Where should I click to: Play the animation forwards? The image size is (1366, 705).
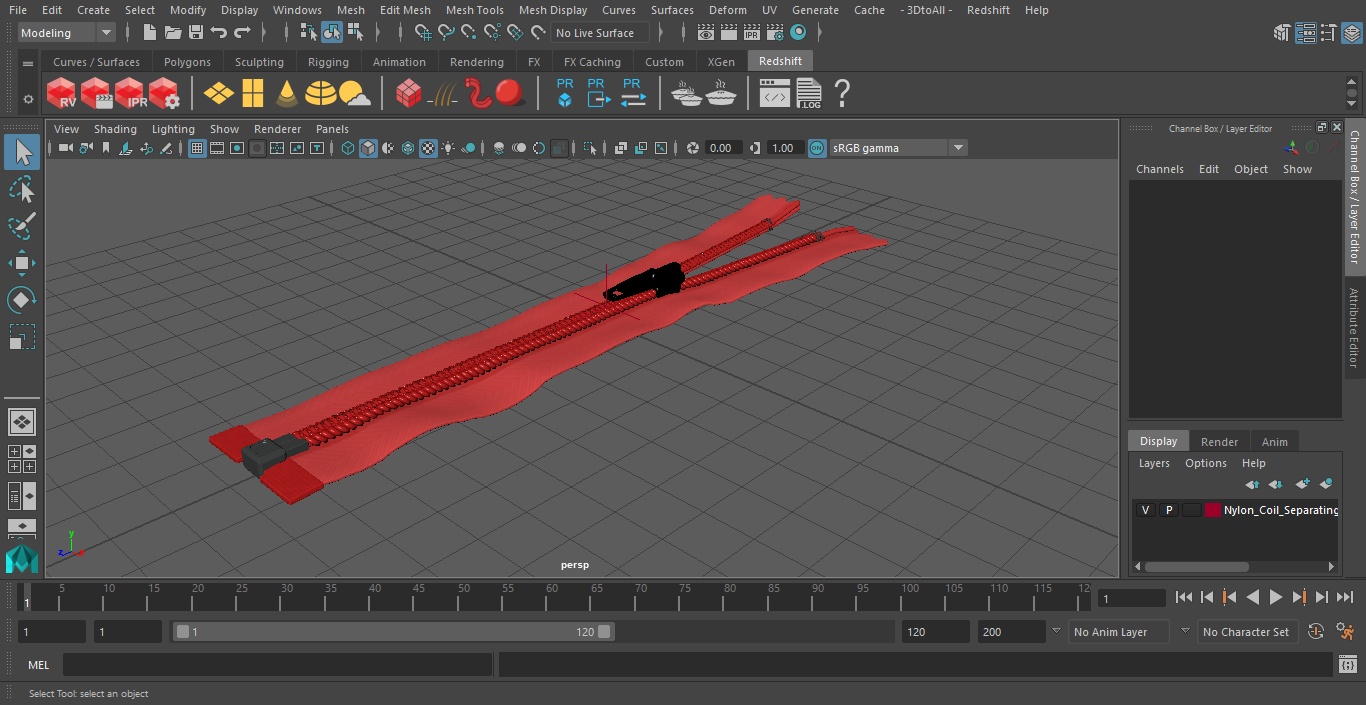[1276, 597]
